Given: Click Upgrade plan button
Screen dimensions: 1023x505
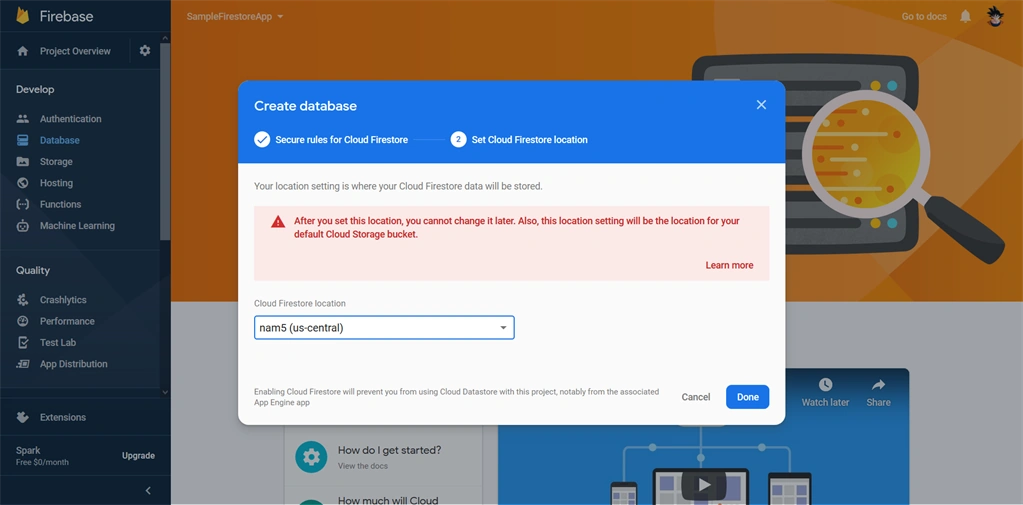Looking at the screenshot, I should pos(138,455).
